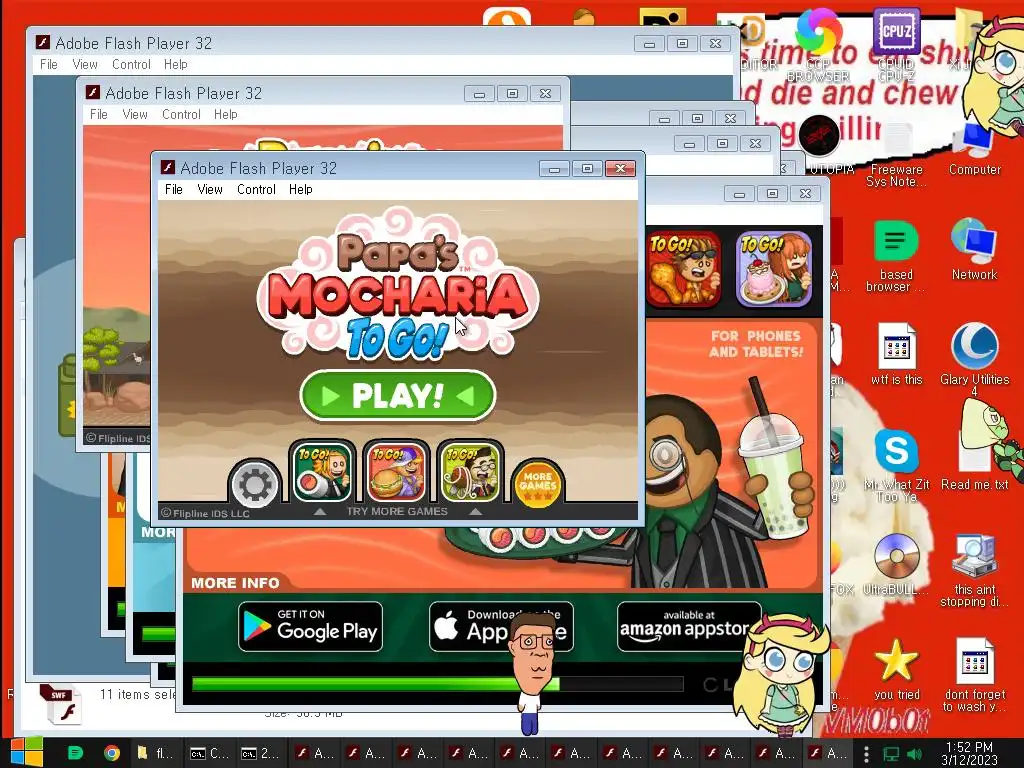This screenshot has width=1024, height=768.
Task: Open Control menu in front Flash Player window
Action: pos(256,189)
